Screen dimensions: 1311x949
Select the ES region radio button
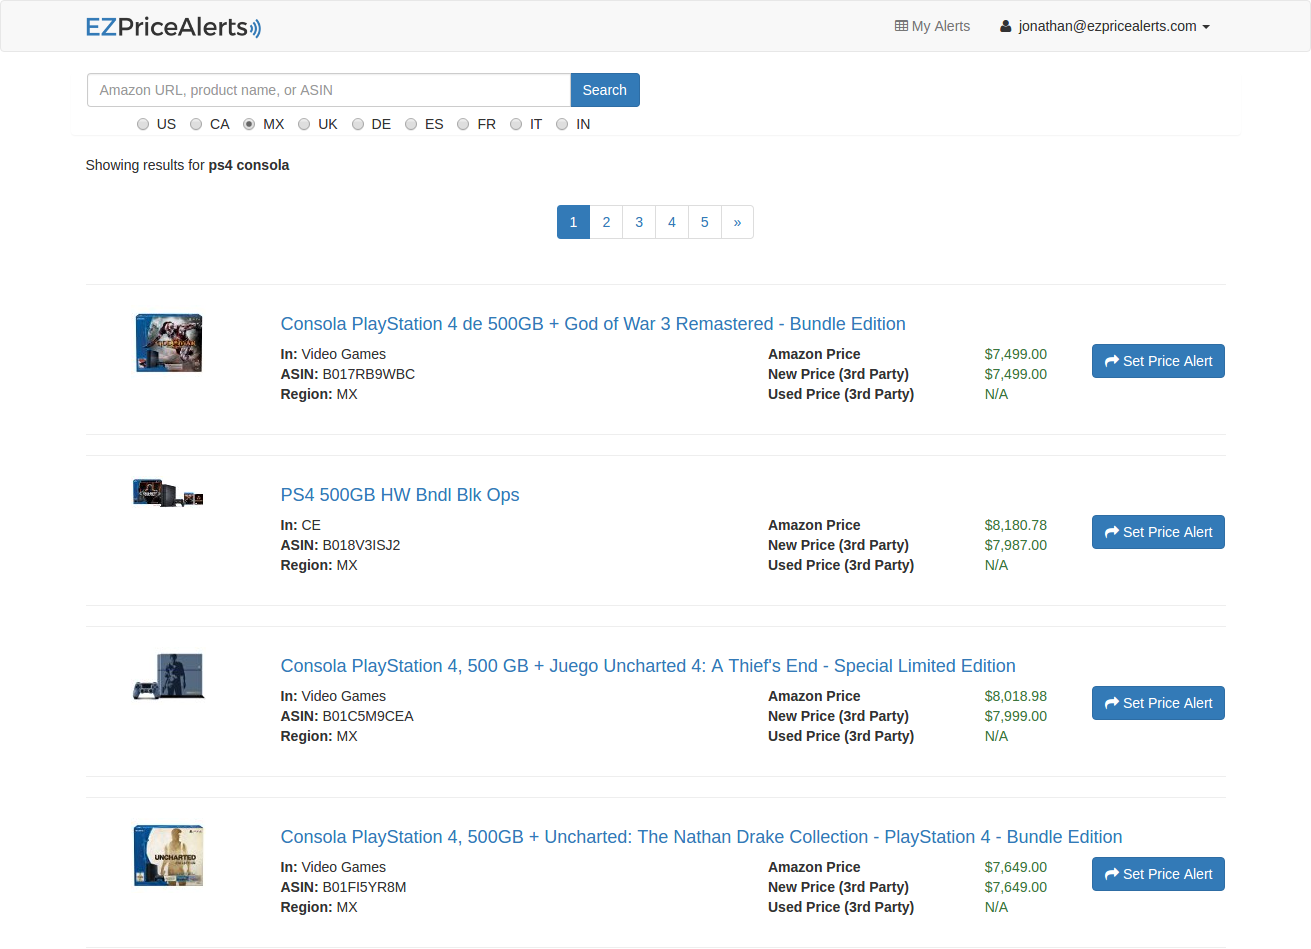click(x=411, y=124)
